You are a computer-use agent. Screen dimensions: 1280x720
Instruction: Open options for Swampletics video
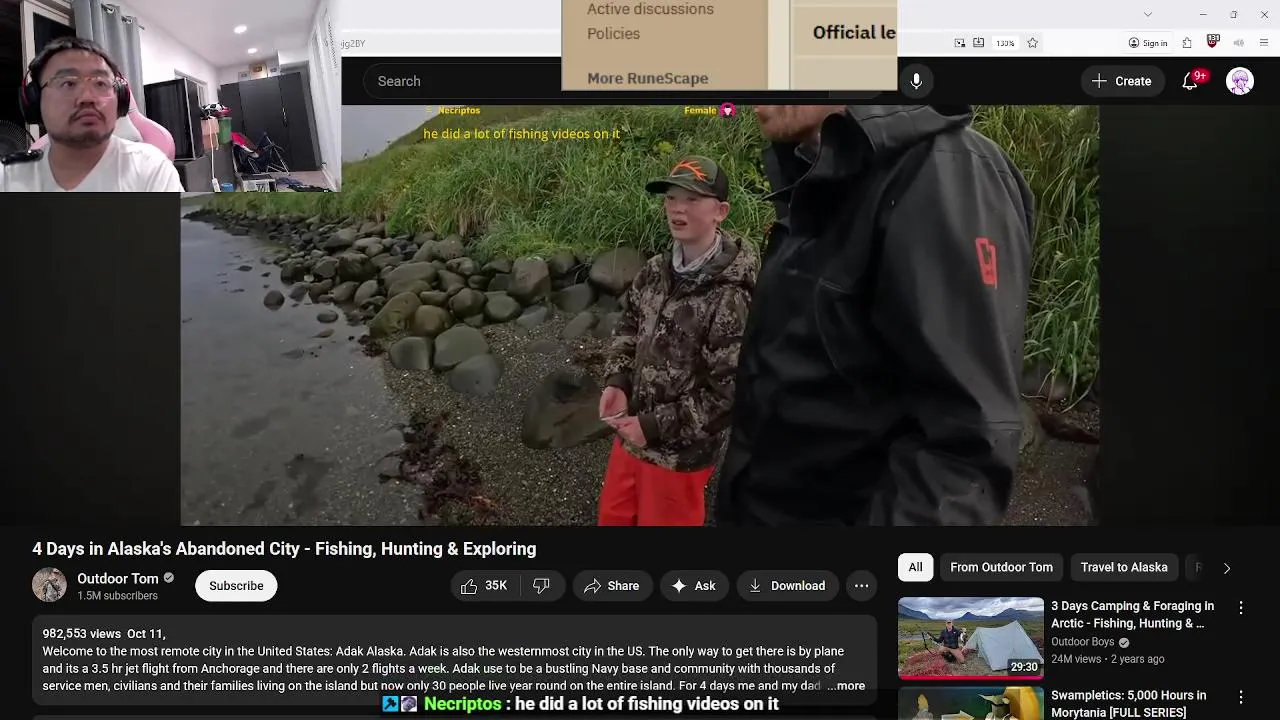(x=1241, y=697)
